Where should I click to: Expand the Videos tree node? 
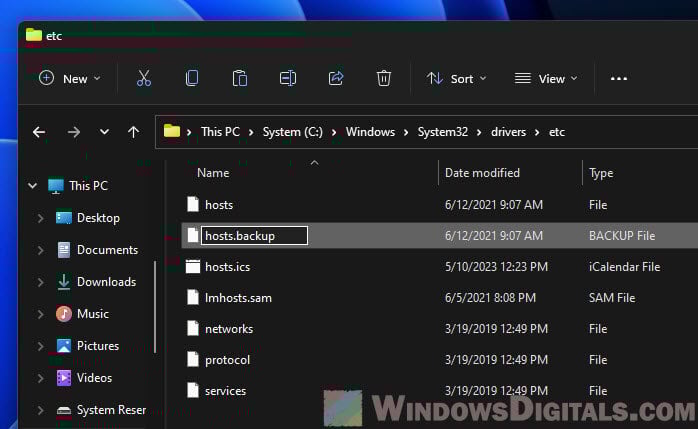[41, 378]
